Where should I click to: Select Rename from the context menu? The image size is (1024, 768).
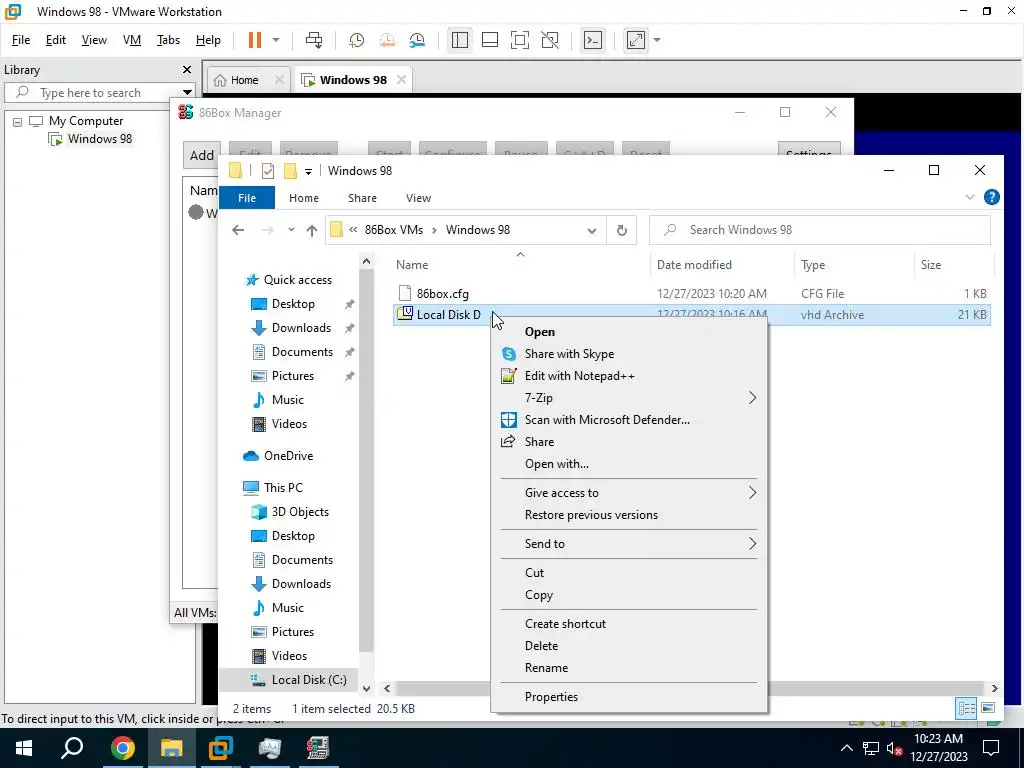point(630,668)
